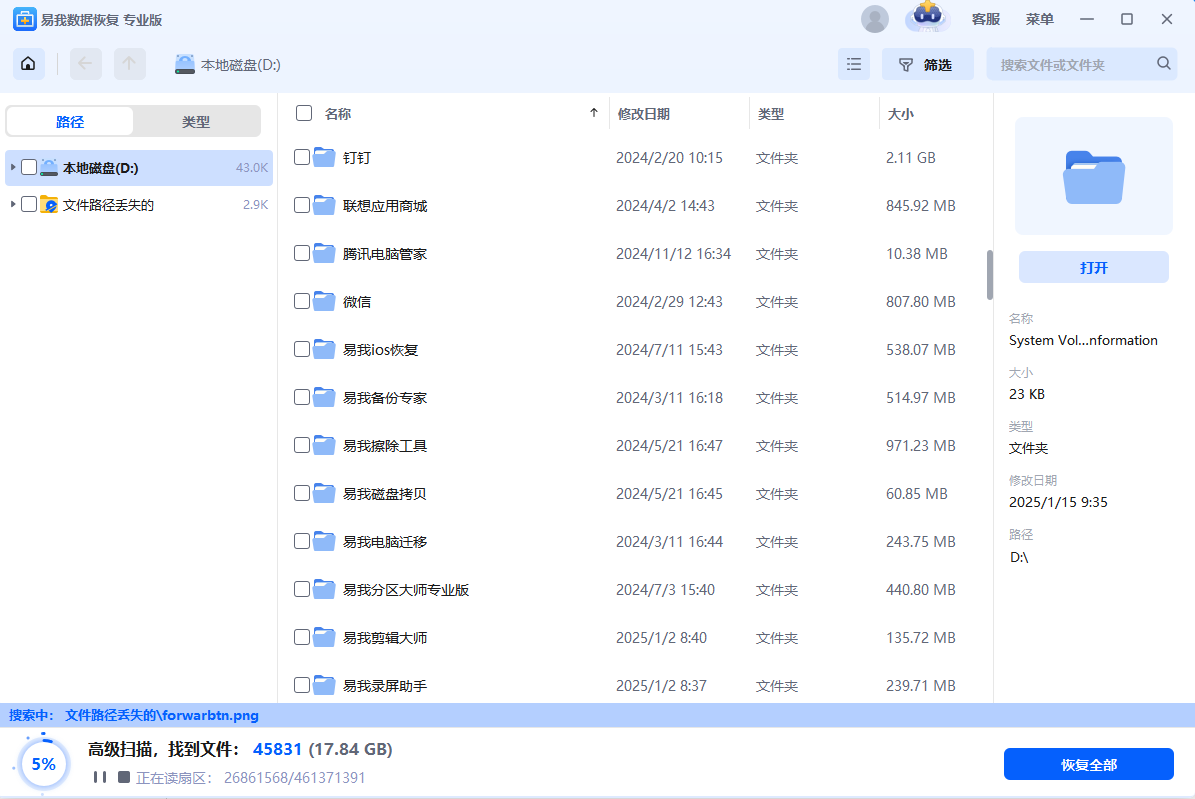
Task: Open the robot assistant mascot icon
Action: (x=927, y=17)
